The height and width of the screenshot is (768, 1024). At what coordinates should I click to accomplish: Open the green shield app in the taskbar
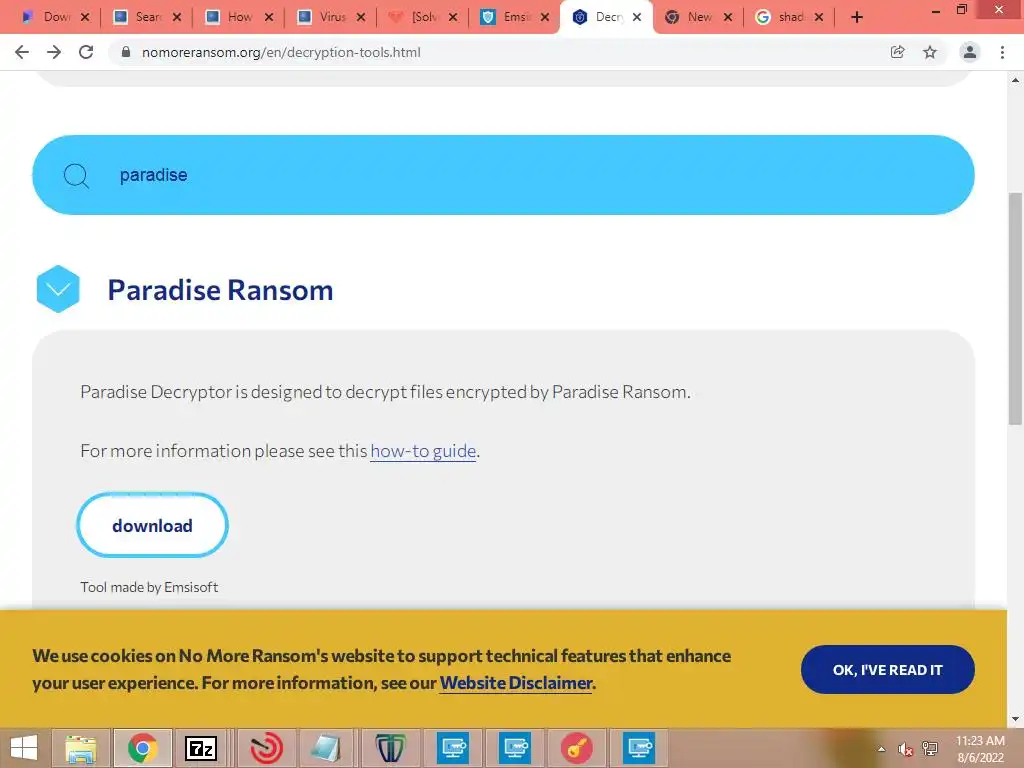click(390, 748)
